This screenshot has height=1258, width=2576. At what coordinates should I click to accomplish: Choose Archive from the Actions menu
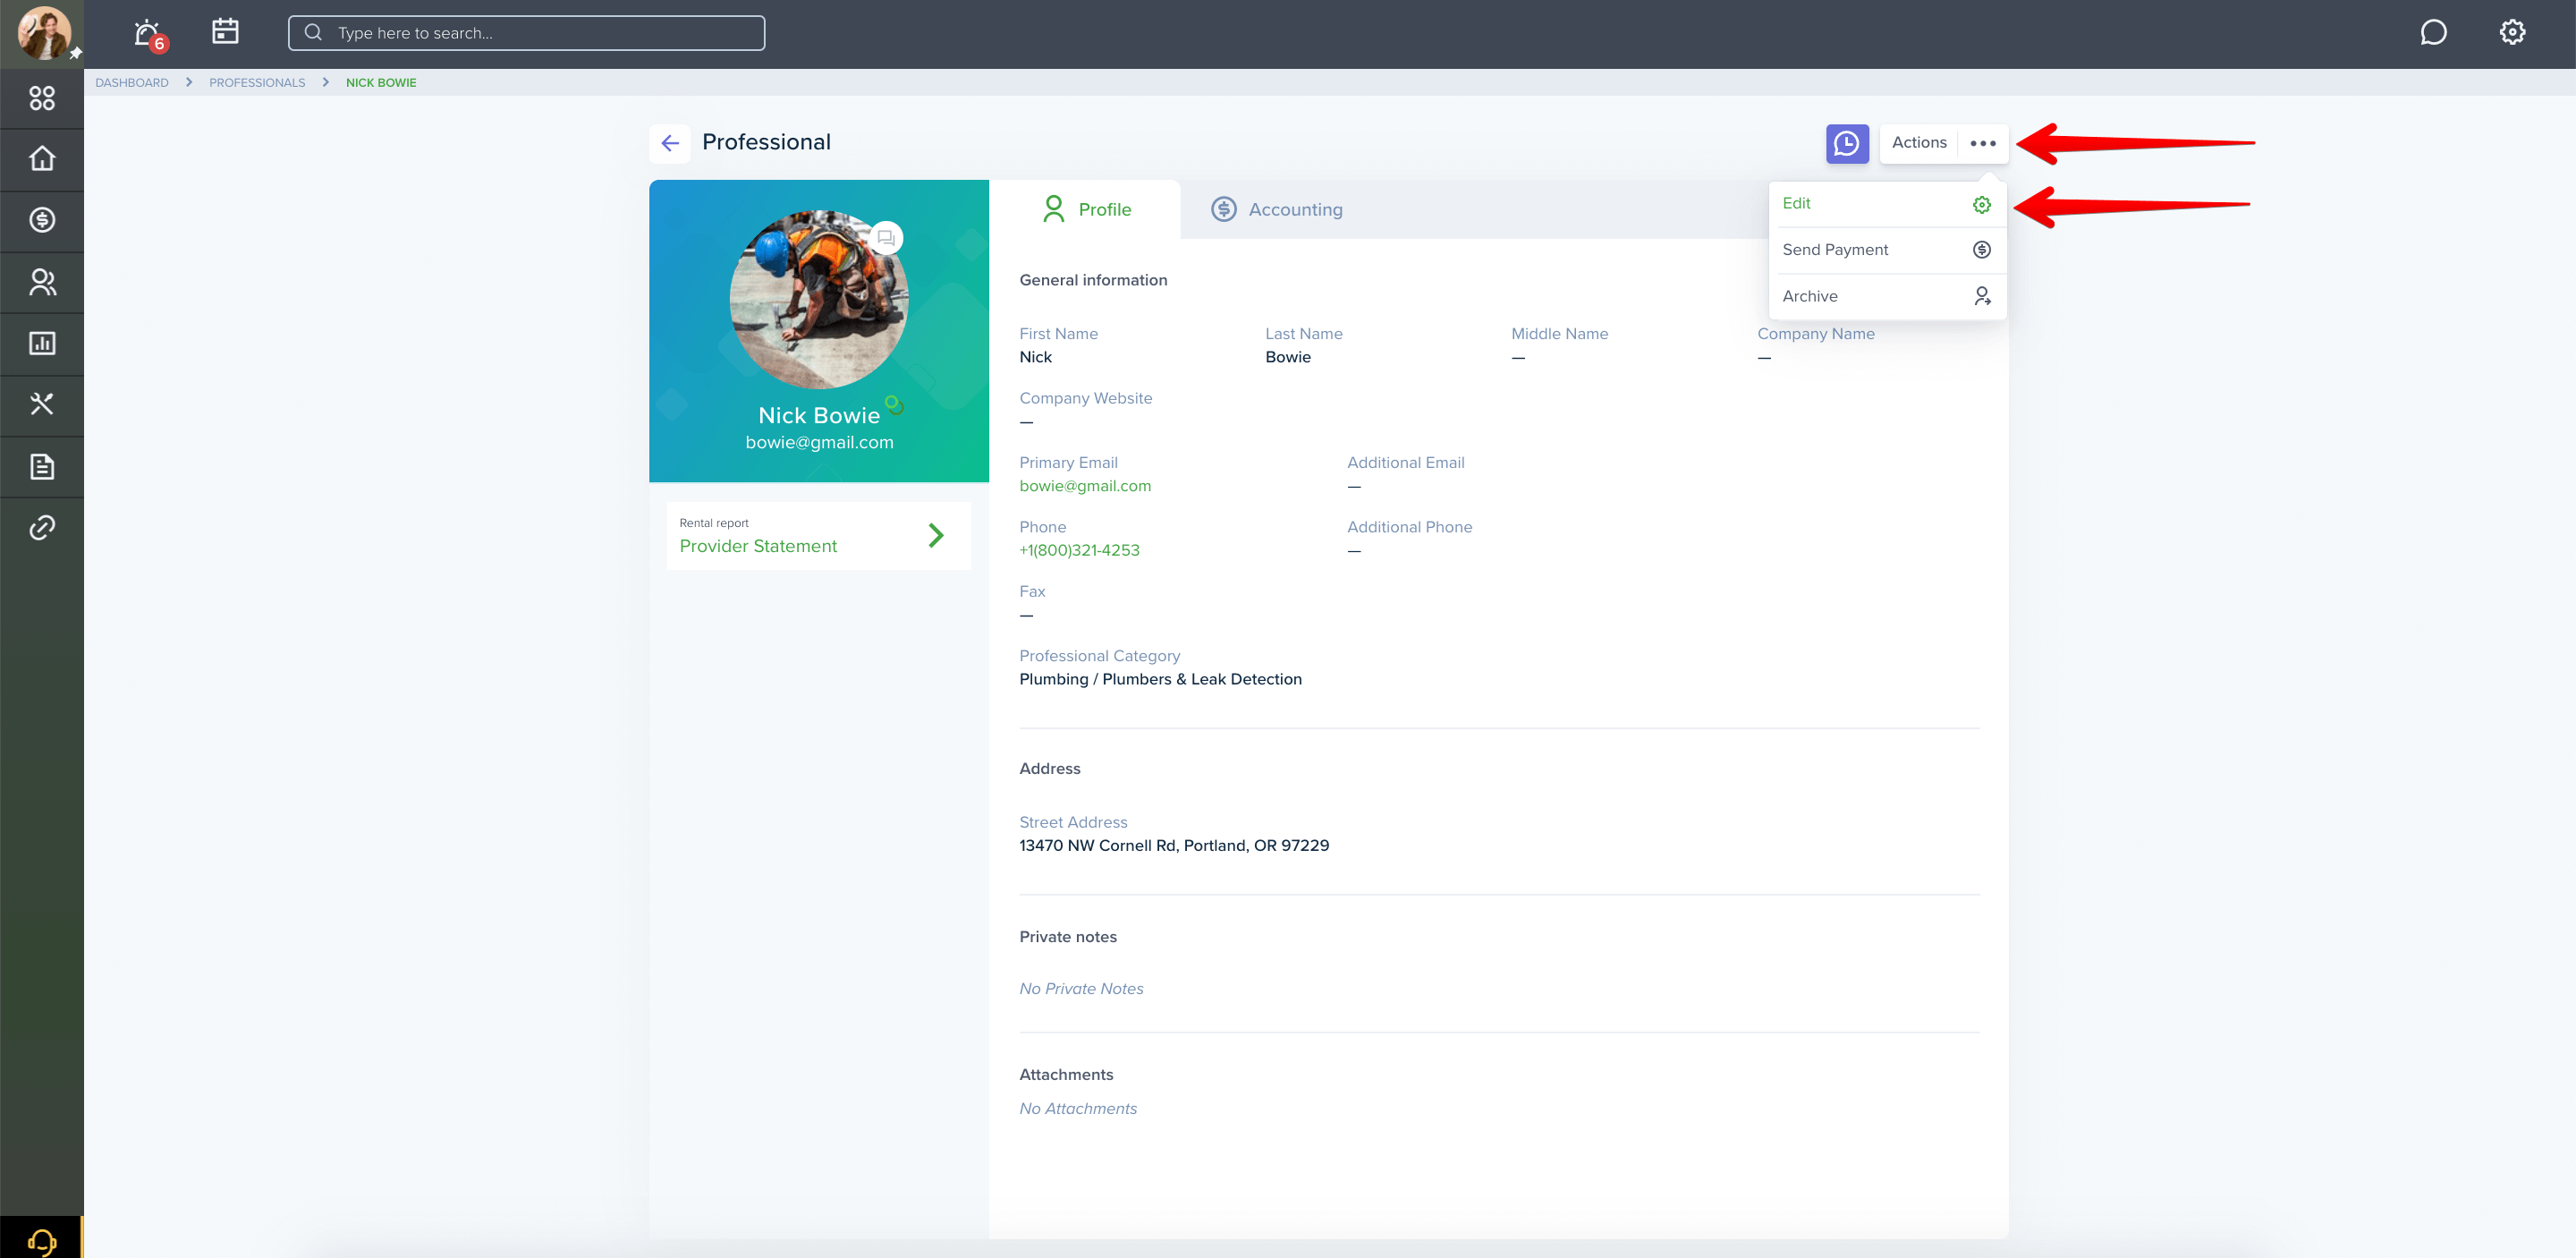click(x=1887, y=296)
